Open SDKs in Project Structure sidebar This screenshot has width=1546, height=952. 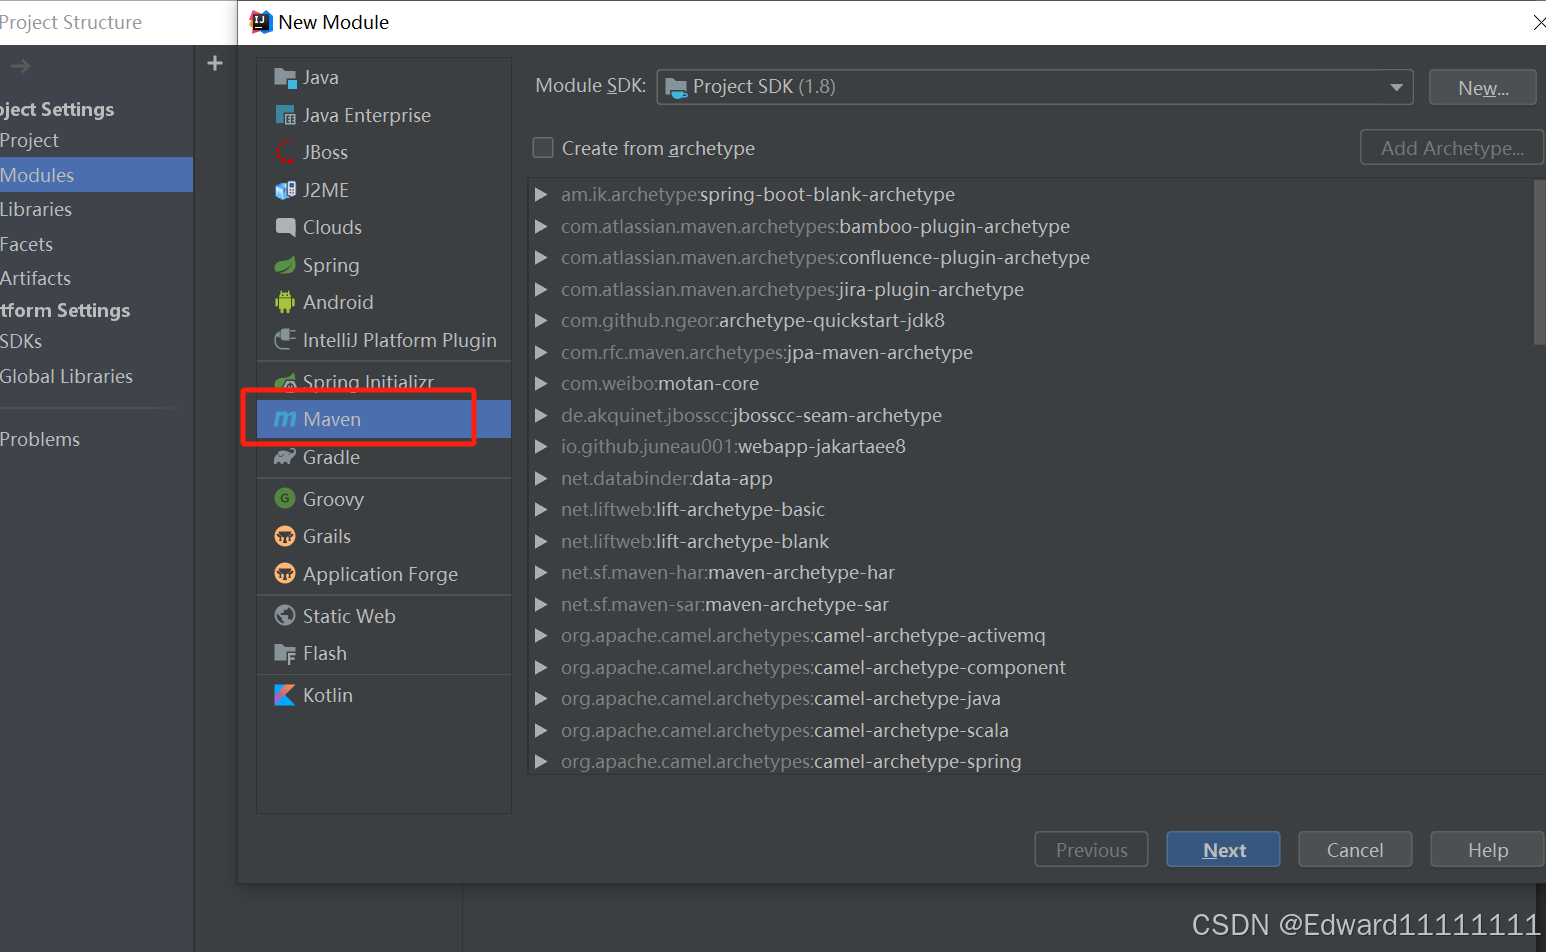point(96,341)
